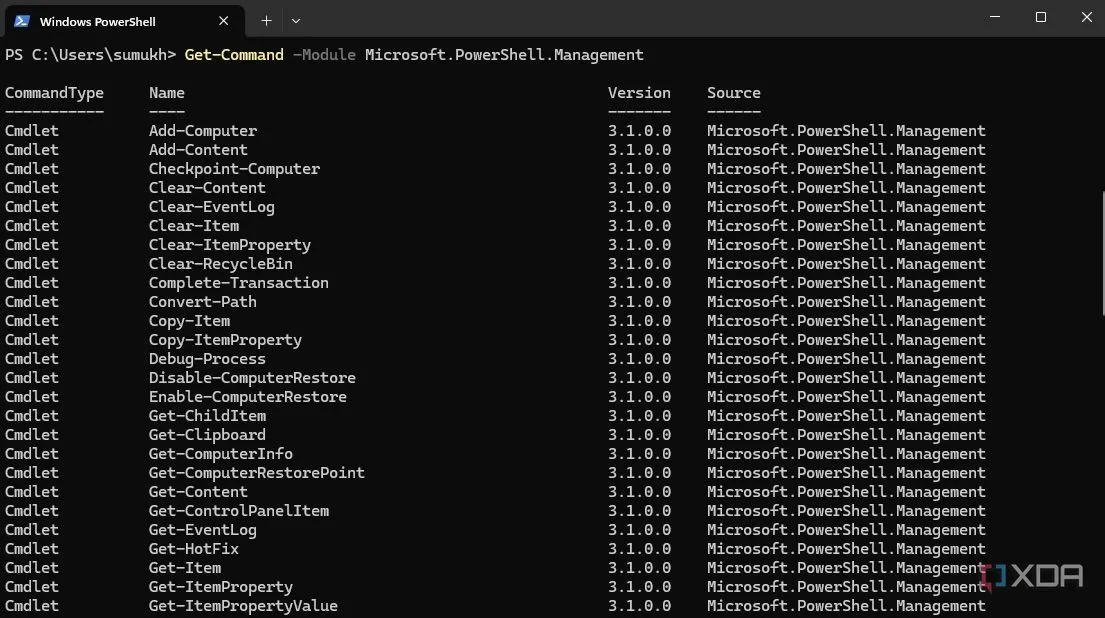Screen dimensions: 1105x618
Task: Click the terminal vertical scrollbar thumb
Action: pyautogui.click(x=1102, y=254)
